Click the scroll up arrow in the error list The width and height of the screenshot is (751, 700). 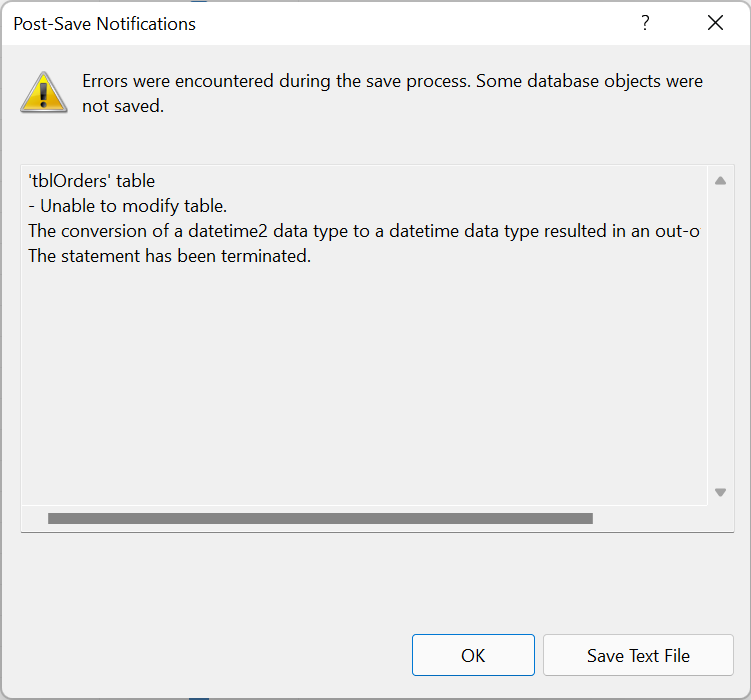click(720, 181)
